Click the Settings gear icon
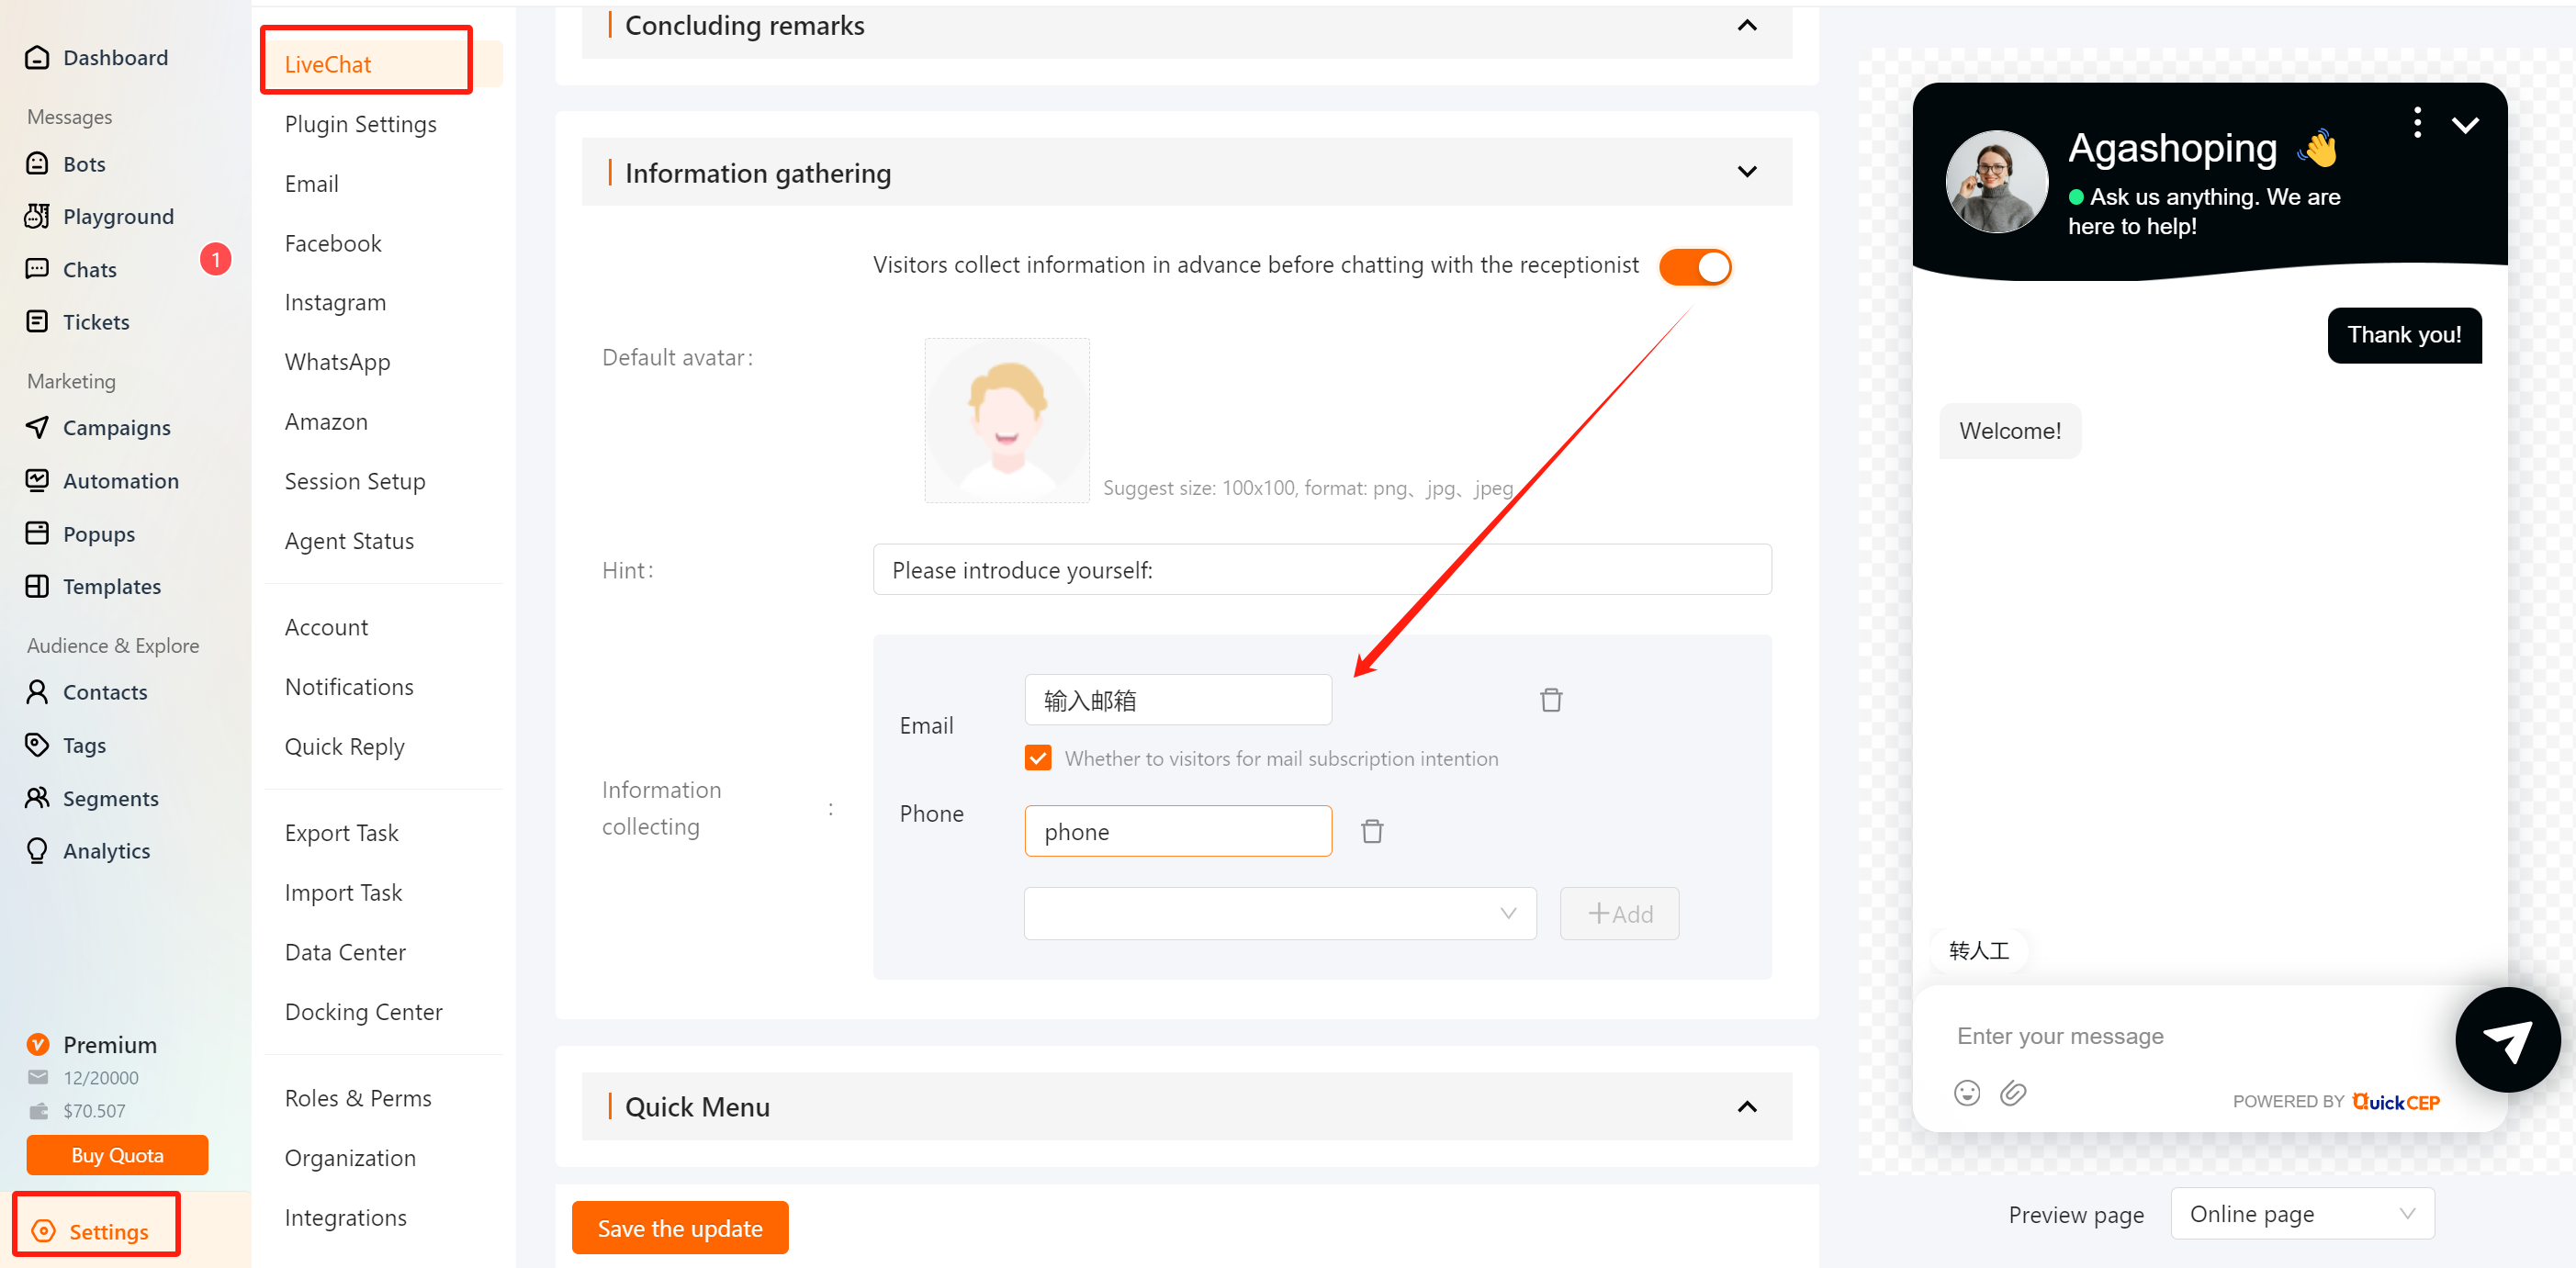2576x1268 pixels. click(x=44, y=1231)
